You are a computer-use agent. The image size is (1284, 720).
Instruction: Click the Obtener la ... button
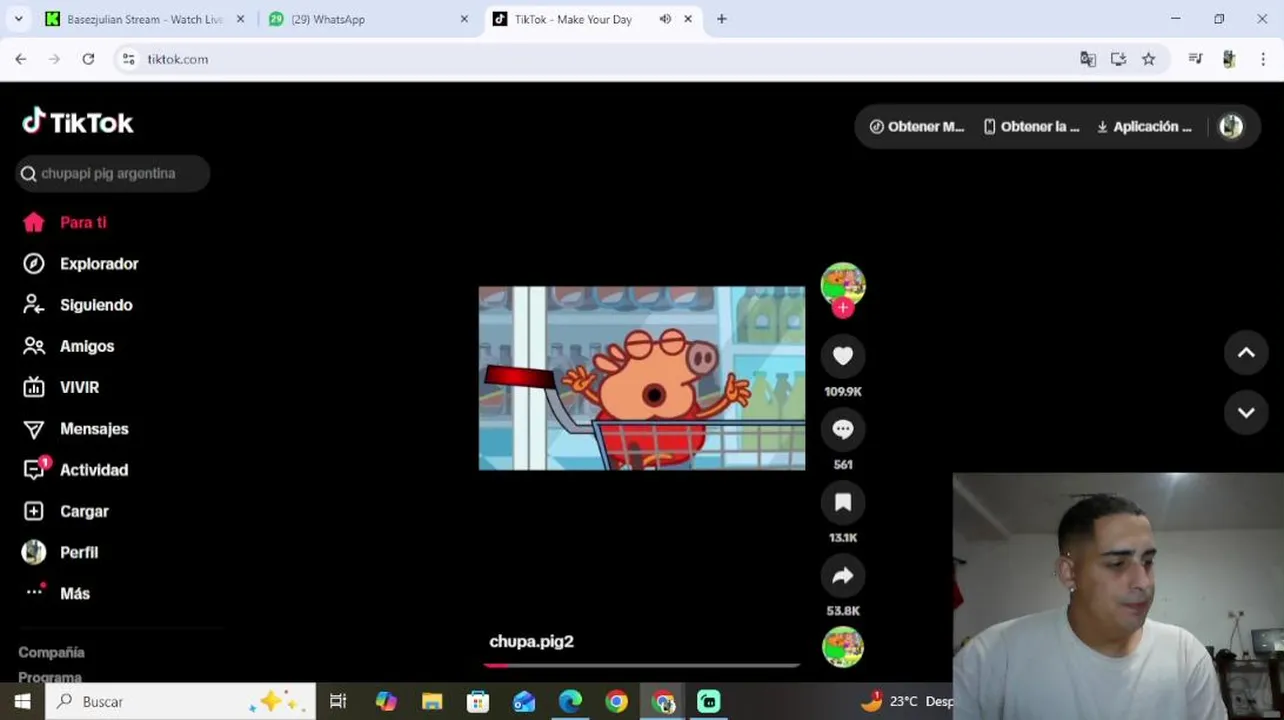coord(1032,126)
